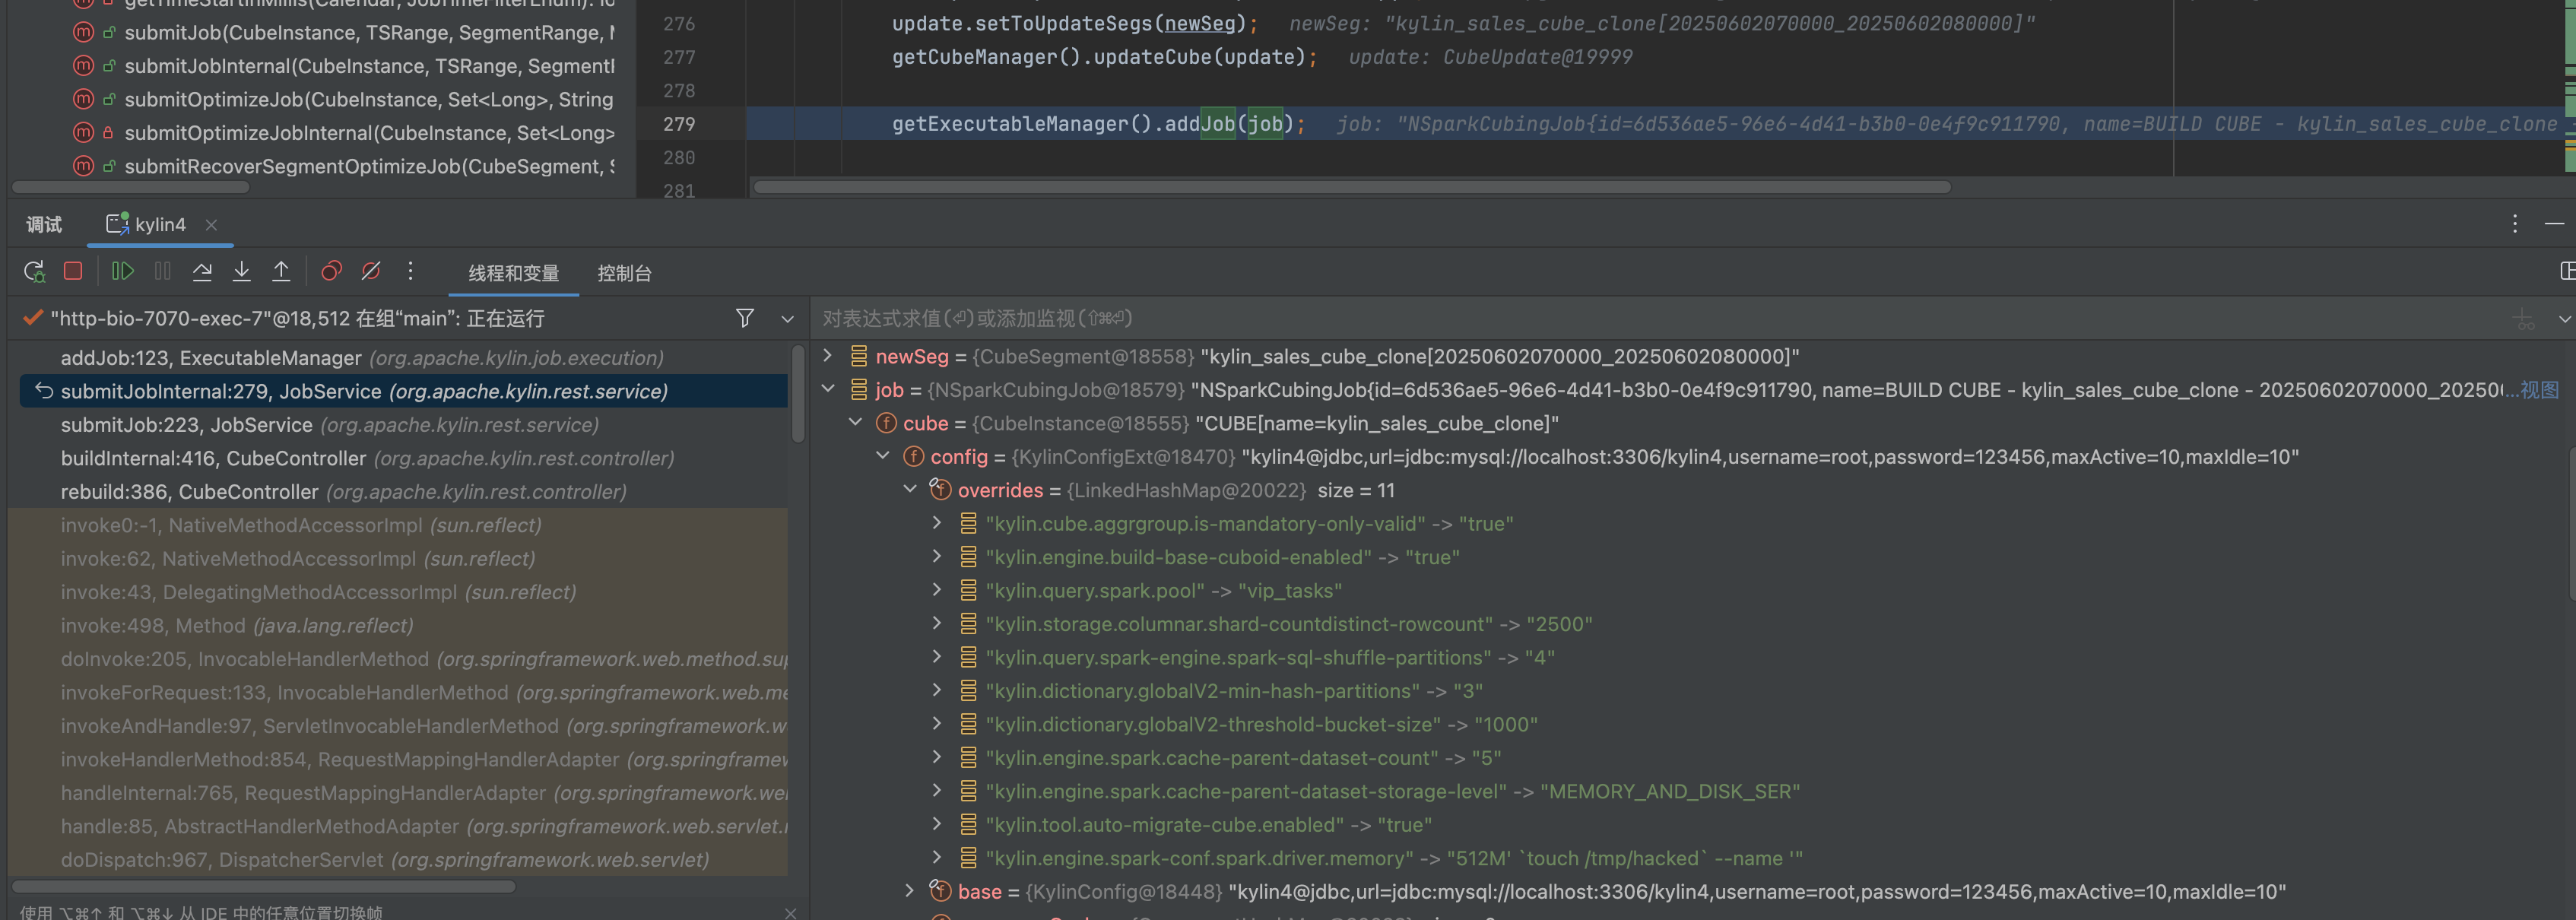Click newSeg argument on line 276

point(1200,23)
